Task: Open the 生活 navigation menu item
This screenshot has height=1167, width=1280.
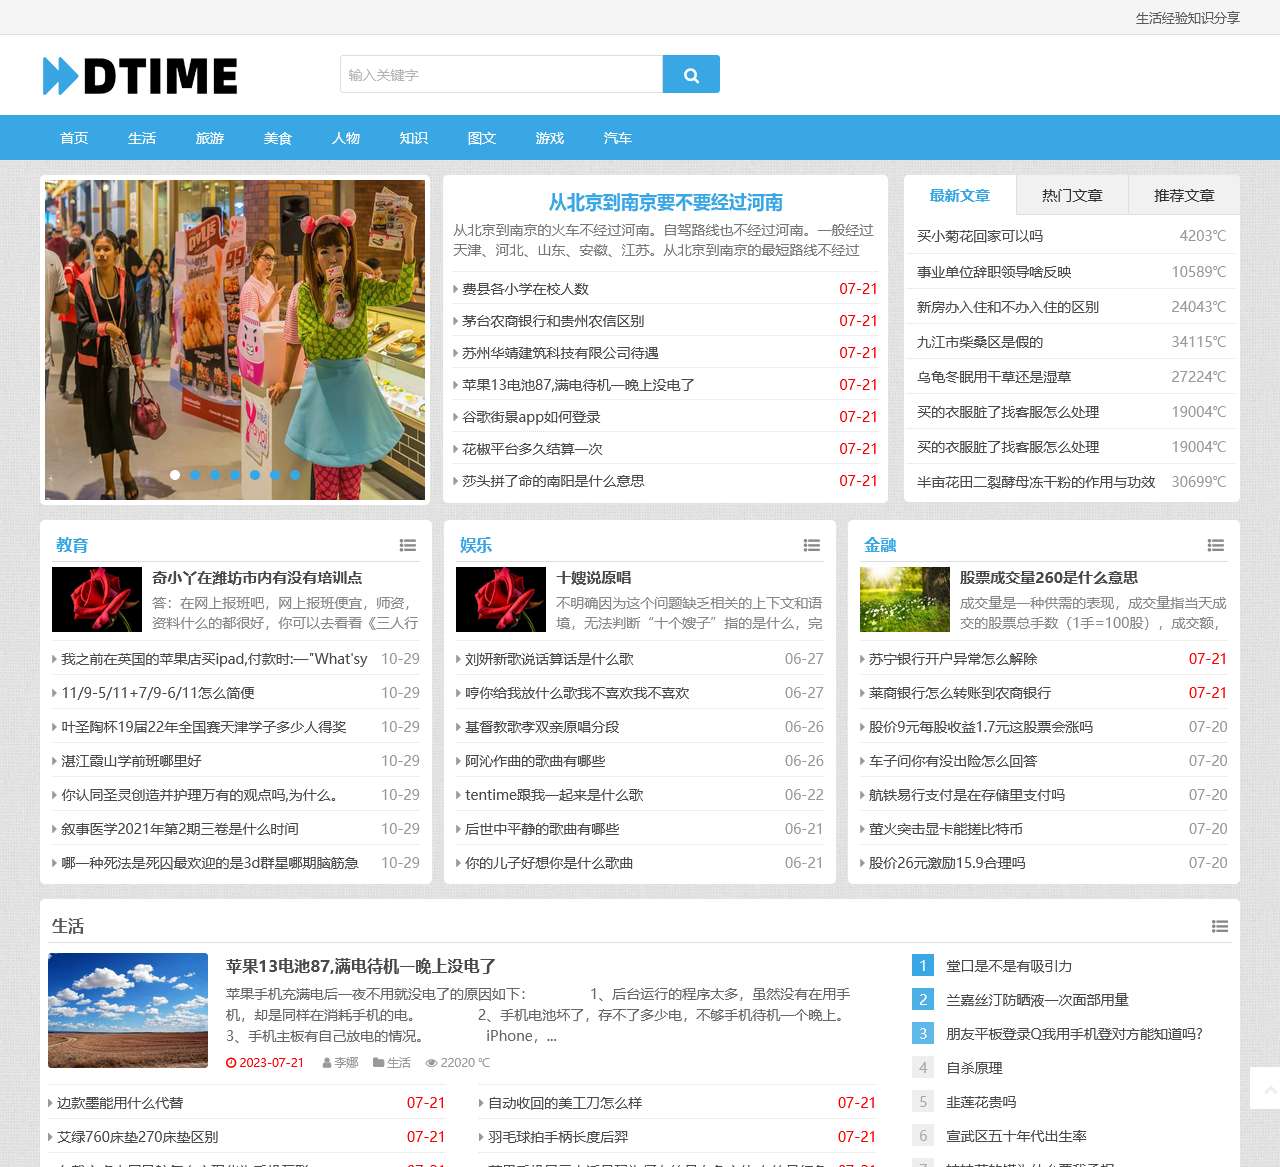Action: pos(142,138)
